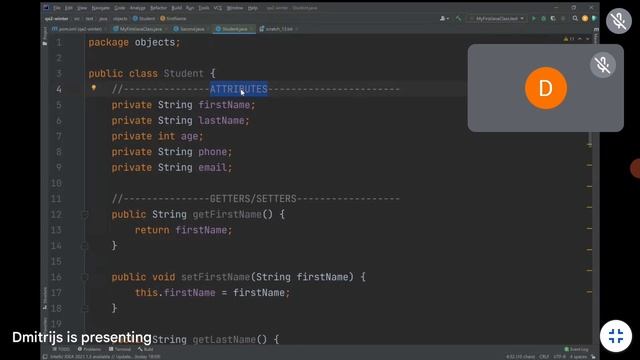Click the CRLF line separator in status bar

(x=544, y=357)
